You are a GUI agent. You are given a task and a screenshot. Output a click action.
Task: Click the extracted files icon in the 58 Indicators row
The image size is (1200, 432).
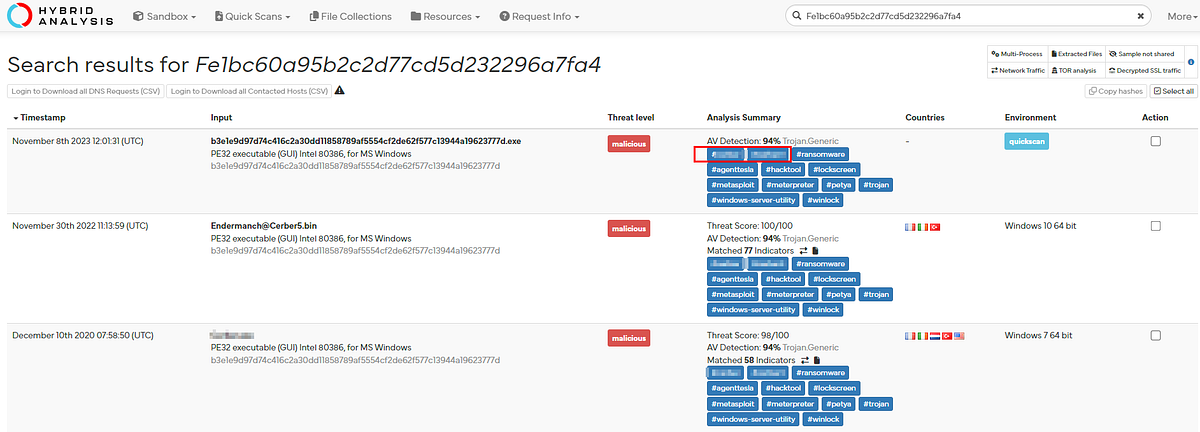817,359
